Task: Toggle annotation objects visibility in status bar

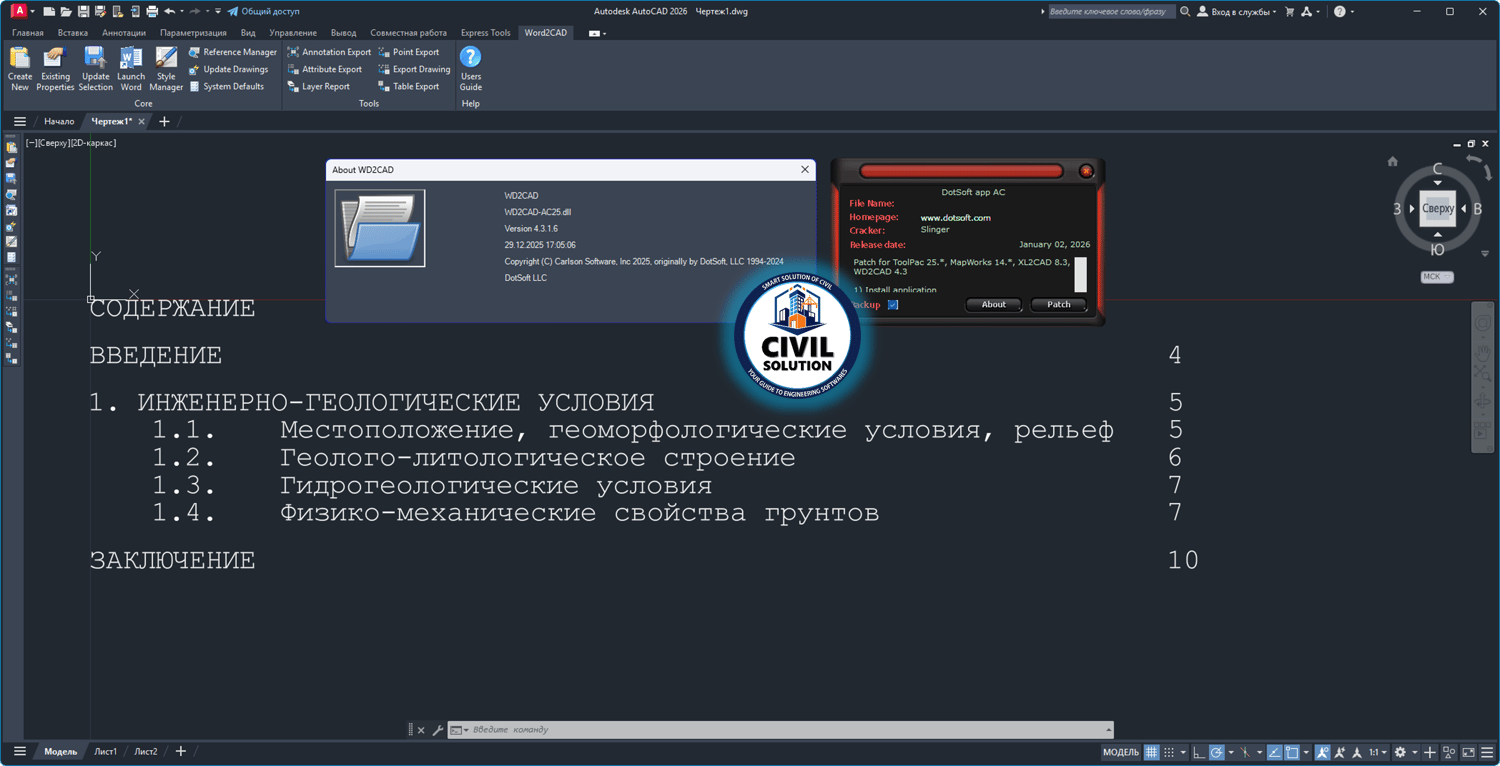Action: pyautogui.click(x=1322, y=752)
